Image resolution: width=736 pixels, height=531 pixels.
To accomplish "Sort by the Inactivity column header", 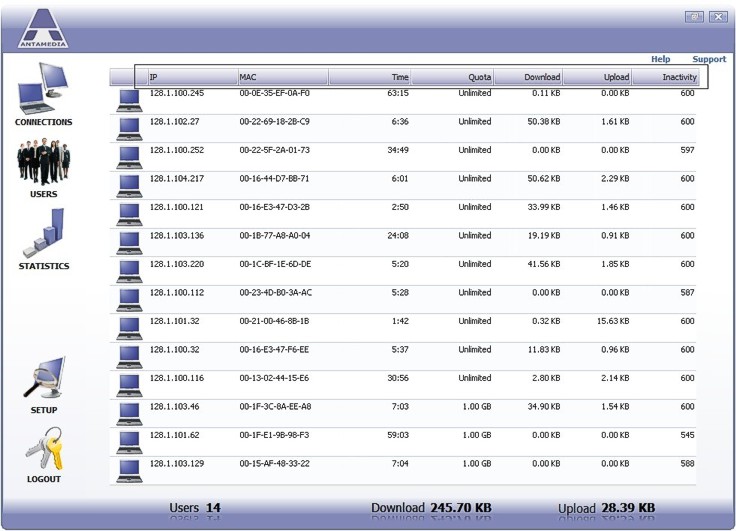I will [668, 77].
